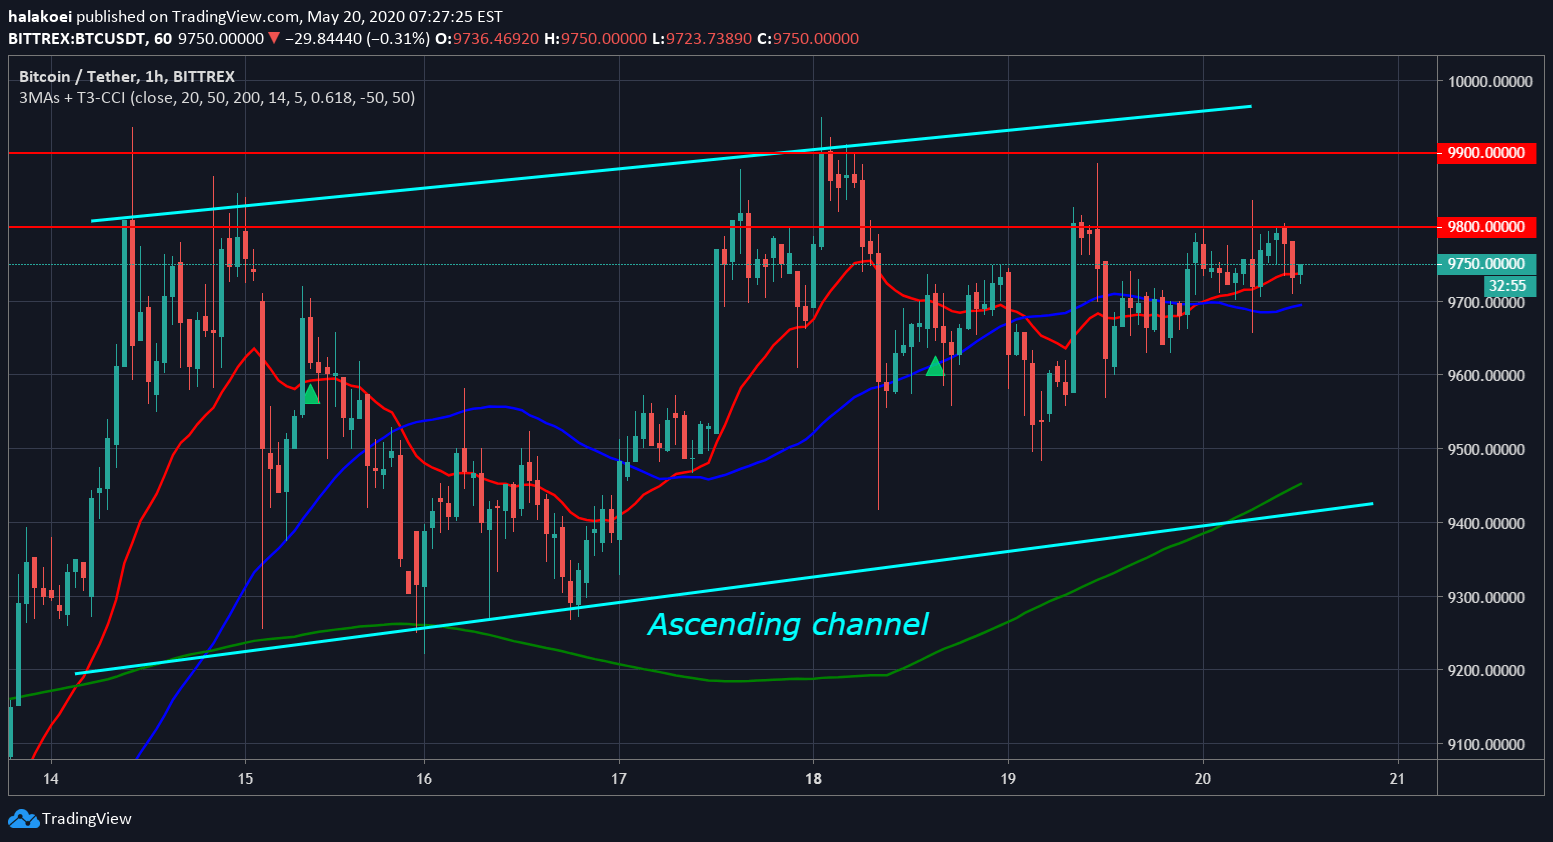Select date 14 on the time axis
This screenshot has height=842, width=1553.
coord(51,779)
